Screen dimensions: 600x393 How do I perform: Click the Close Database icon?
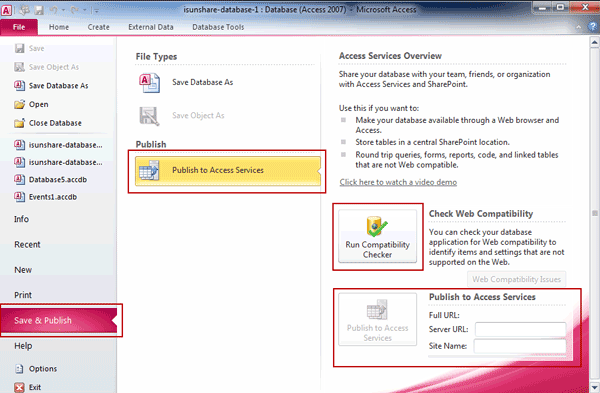click(x=20, y=123)
